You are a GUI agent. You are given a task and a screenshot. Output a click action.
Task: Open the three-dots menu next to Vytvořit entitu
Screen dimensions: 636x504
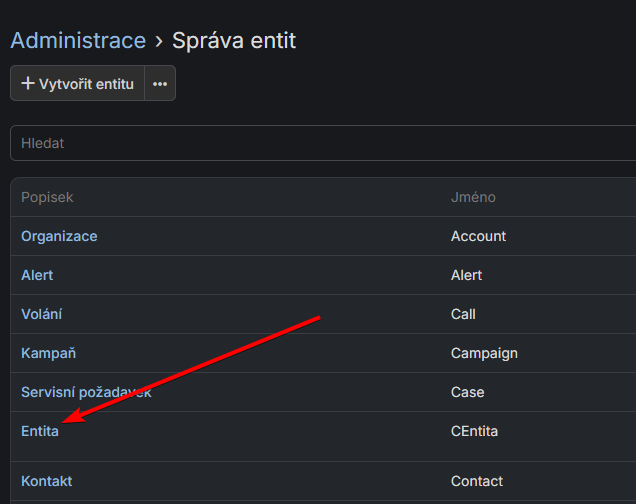[160, 84]
